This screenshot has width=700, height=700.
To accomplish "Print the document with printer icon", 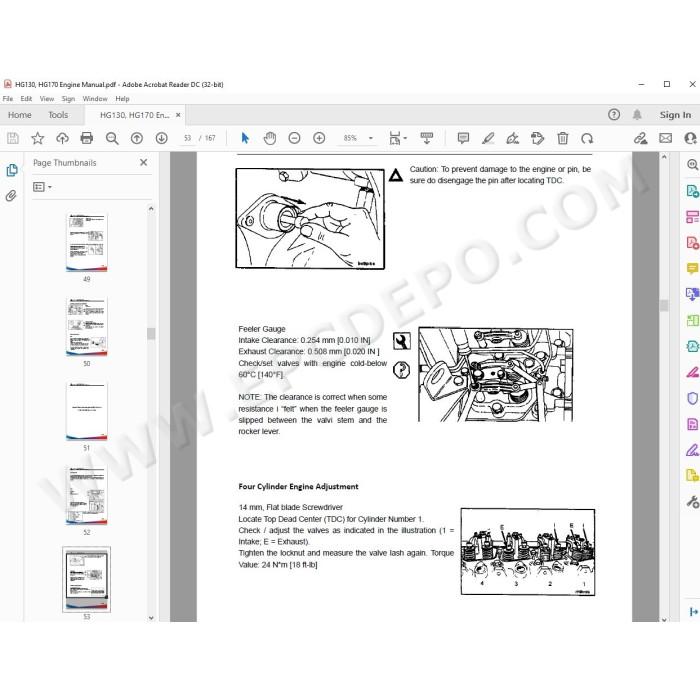I will pyautogui.click(x=87, y=138).
